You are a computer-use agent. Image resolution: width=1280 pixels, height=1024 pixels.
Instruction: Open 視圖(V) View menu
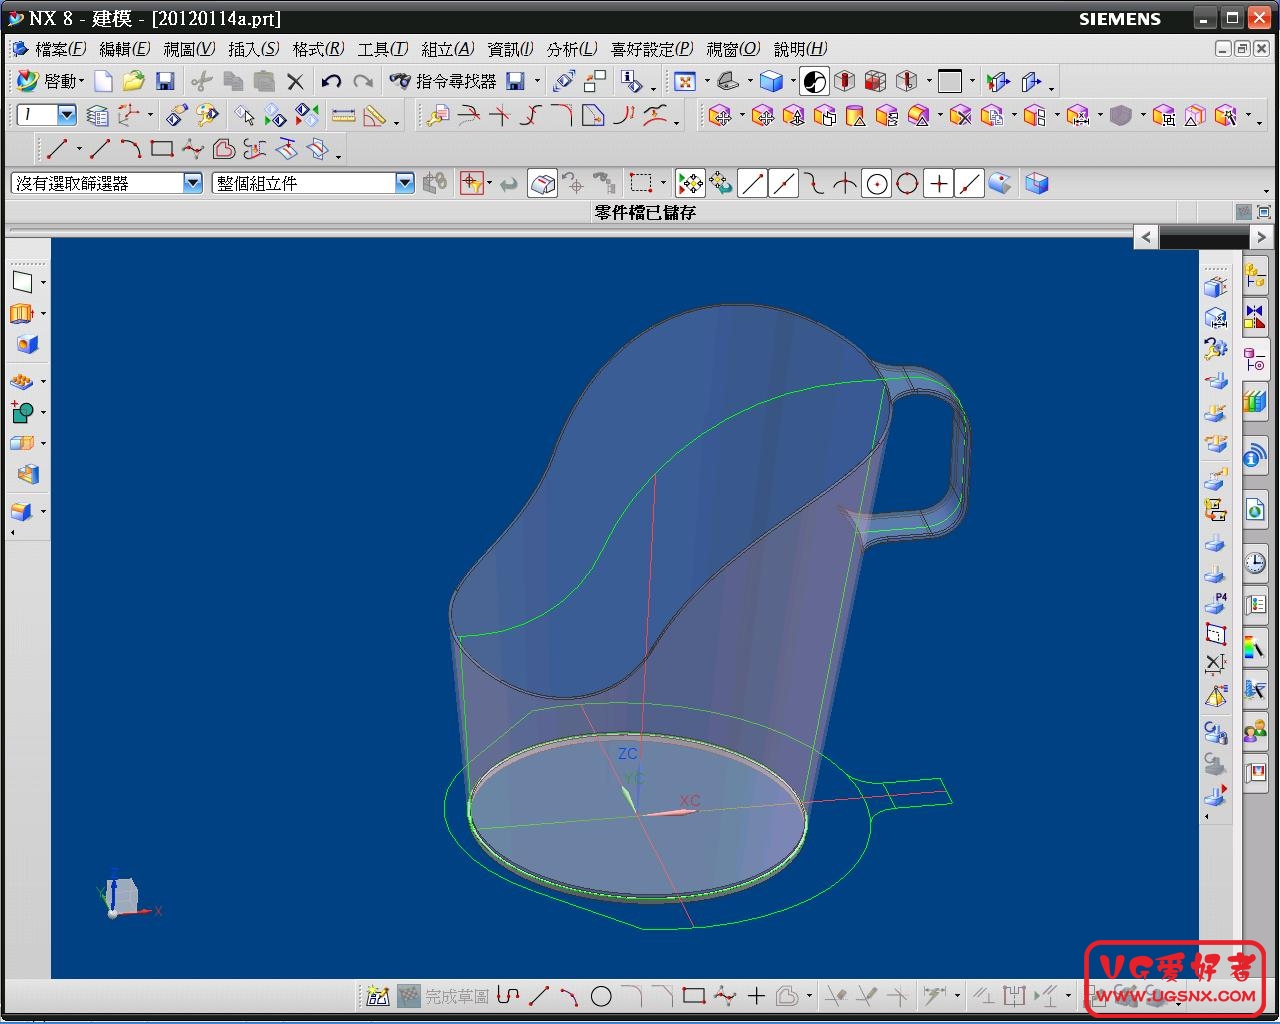point(189,49)
